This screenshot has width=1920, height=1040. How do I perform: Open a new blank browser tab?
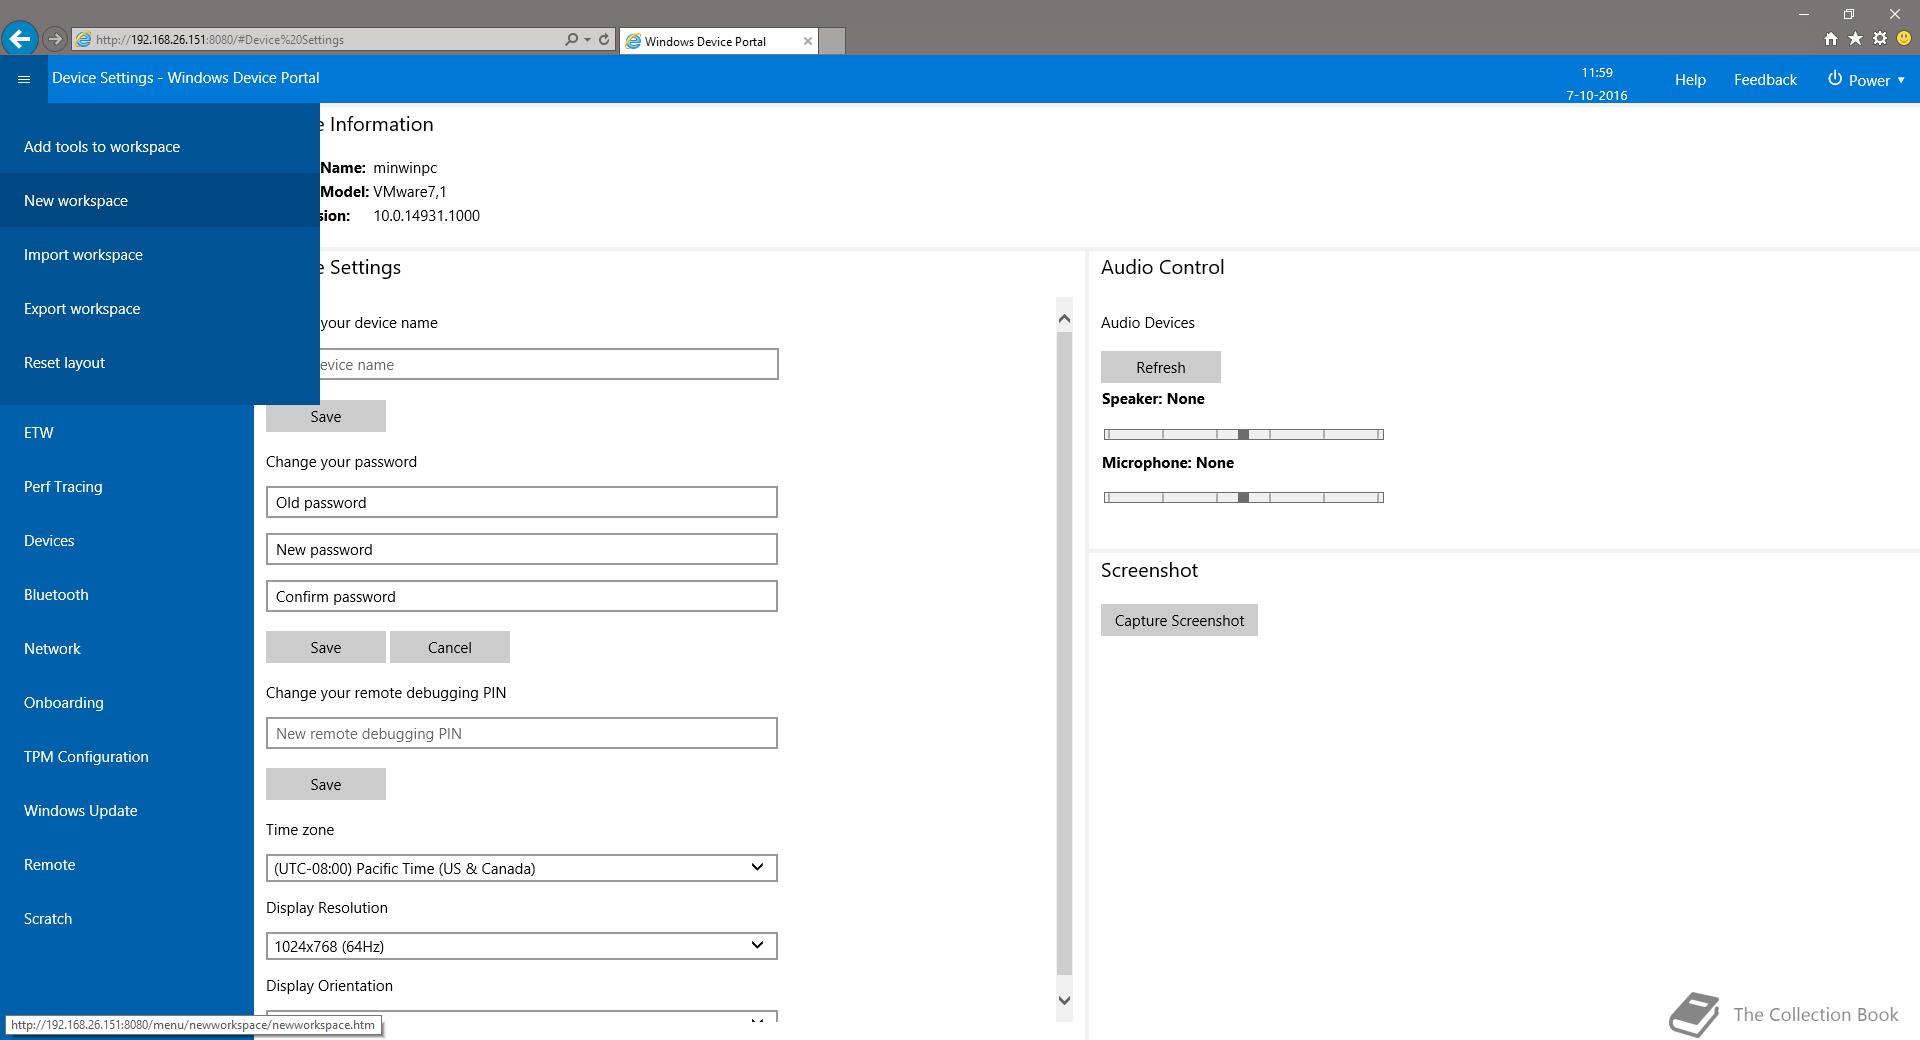(832, 41)
